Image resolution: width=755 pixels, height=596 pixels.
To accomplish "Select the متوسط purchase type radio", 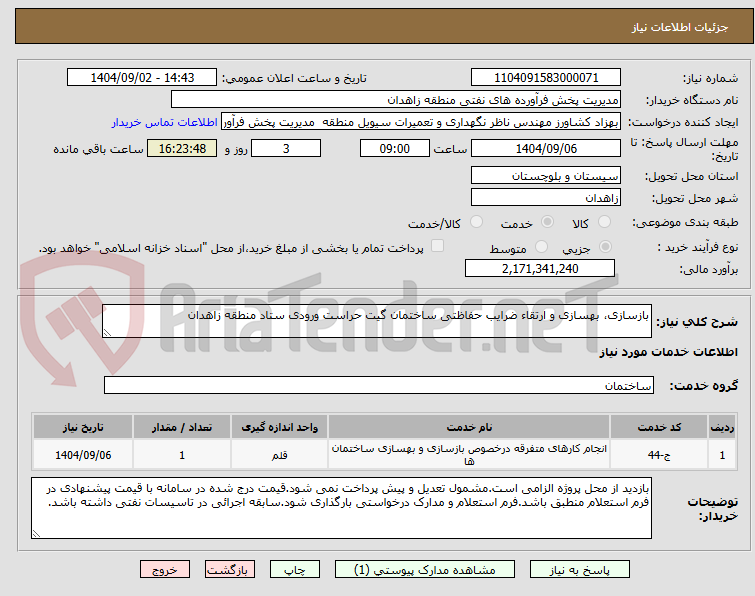I will click(x=541, y=247).
